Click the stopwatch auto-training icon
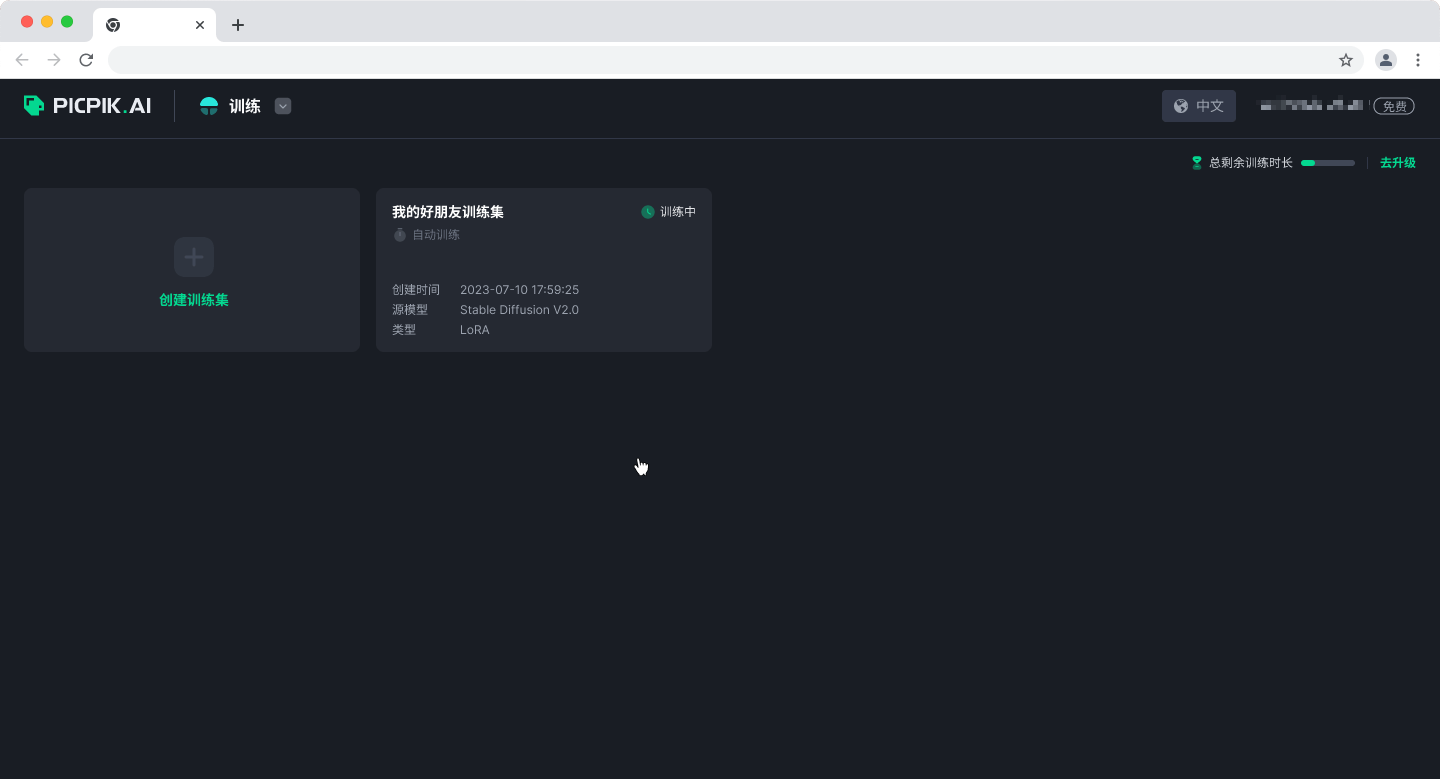Screen dimensions: 1440x779 pyautogui.click(x=400, y=235)
